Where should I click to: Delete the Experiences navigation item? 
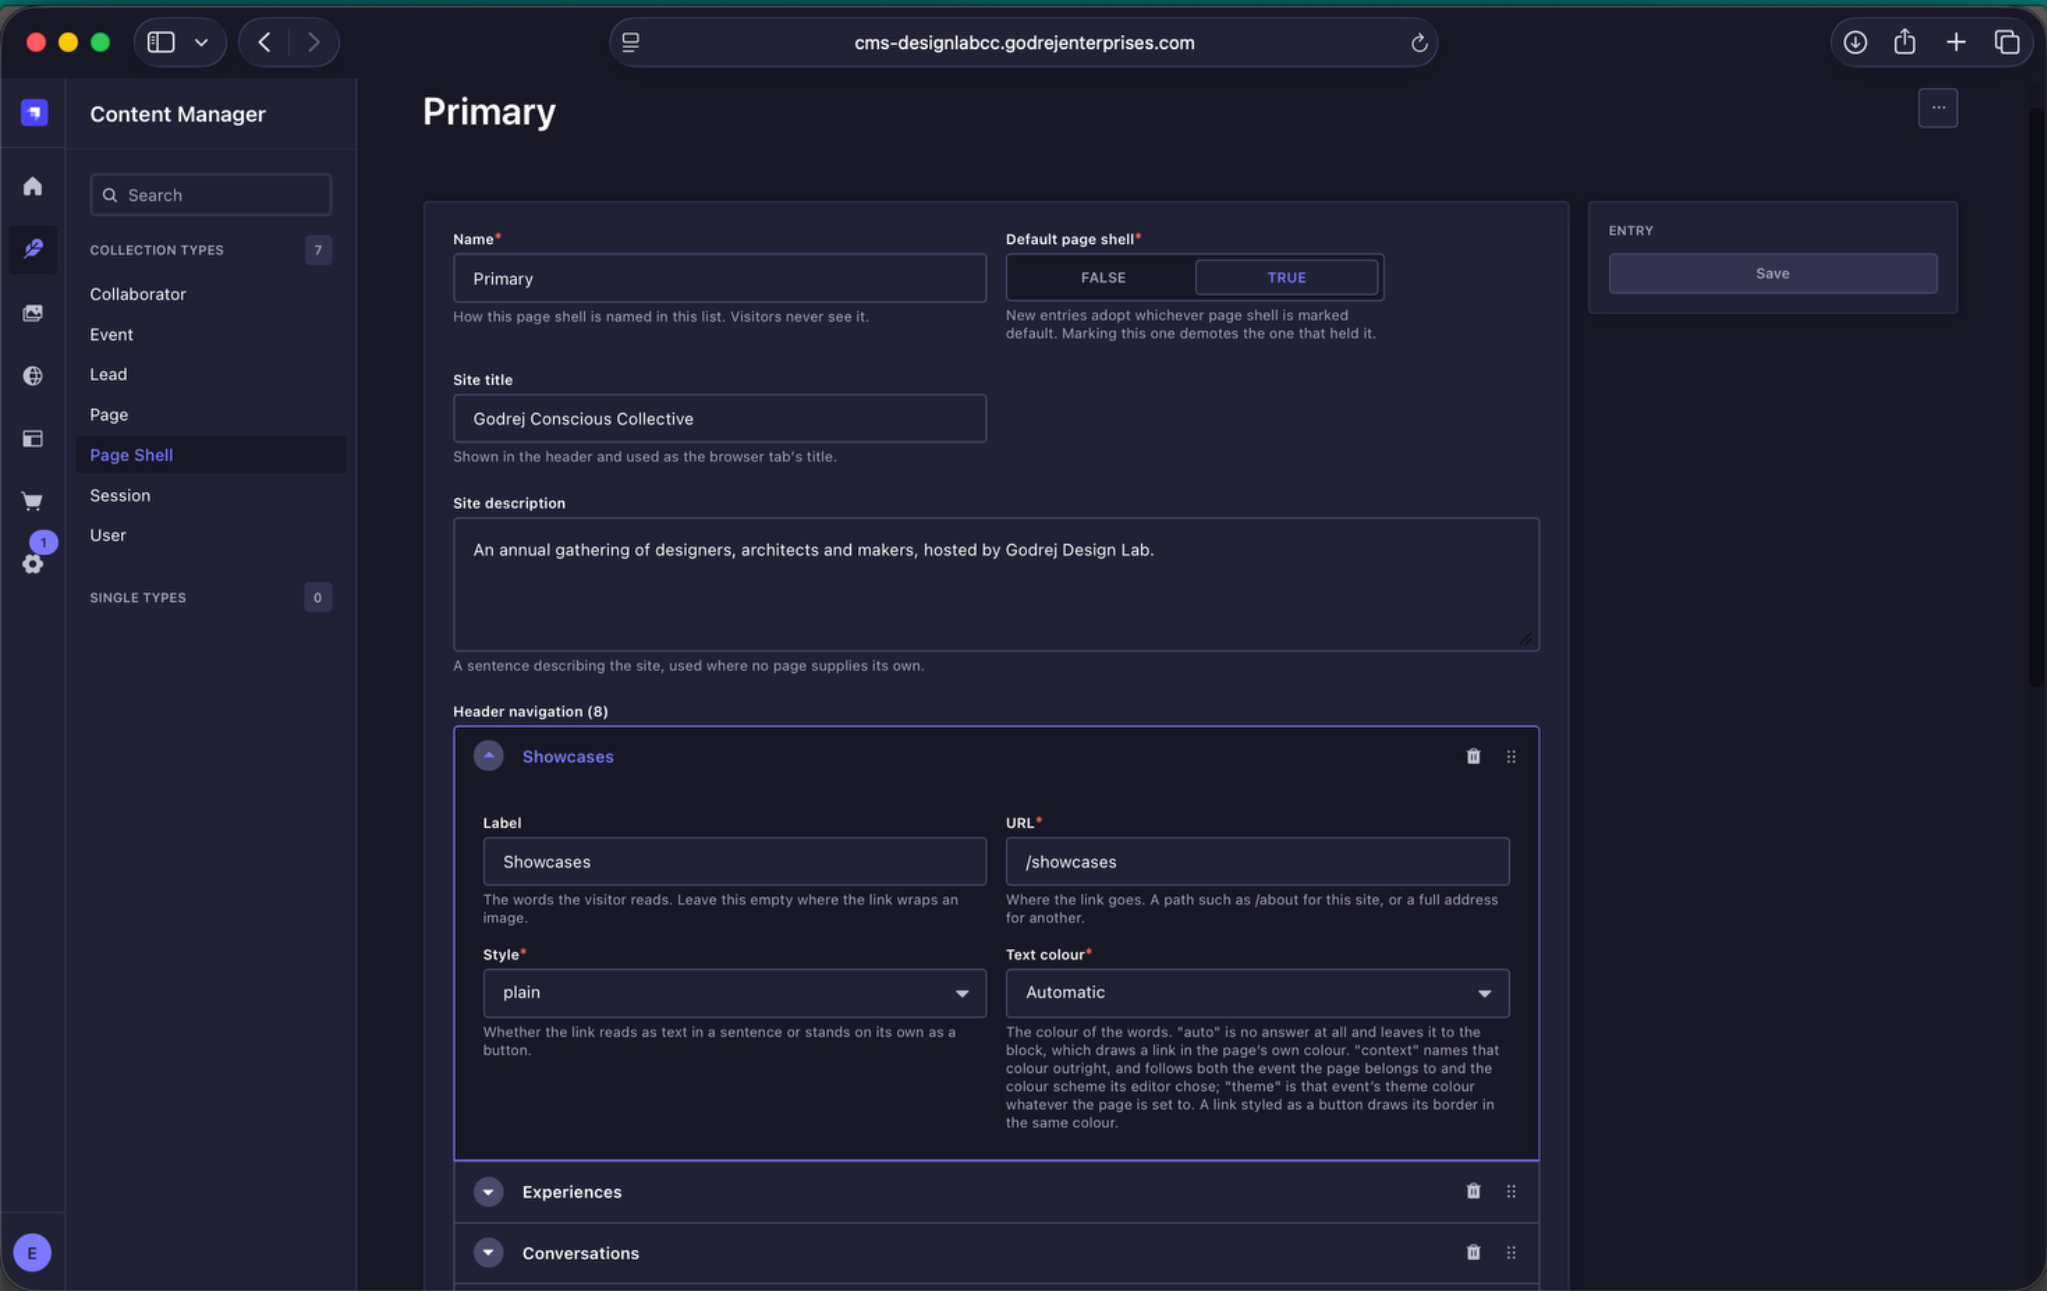[x=1473, y=1191]
